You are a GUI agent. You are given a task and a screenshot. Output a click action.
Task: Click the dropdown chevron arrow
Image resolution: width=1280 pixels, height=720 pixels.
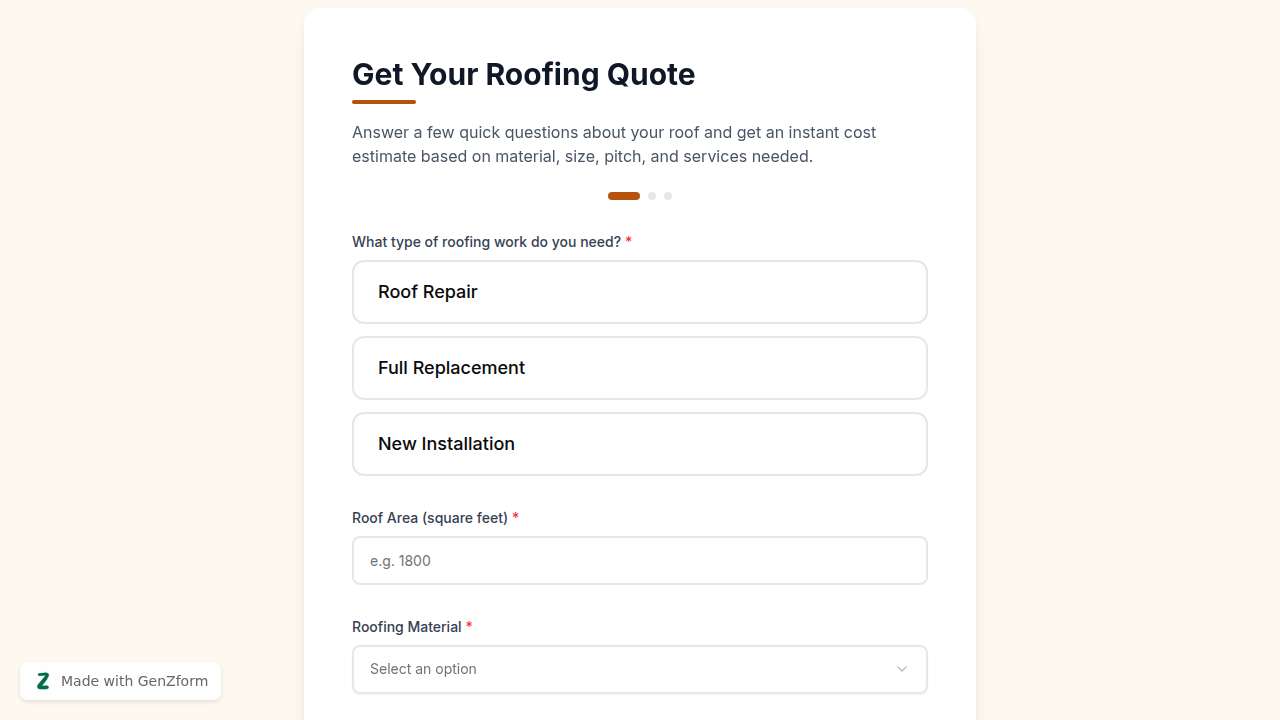pos(901,669)
